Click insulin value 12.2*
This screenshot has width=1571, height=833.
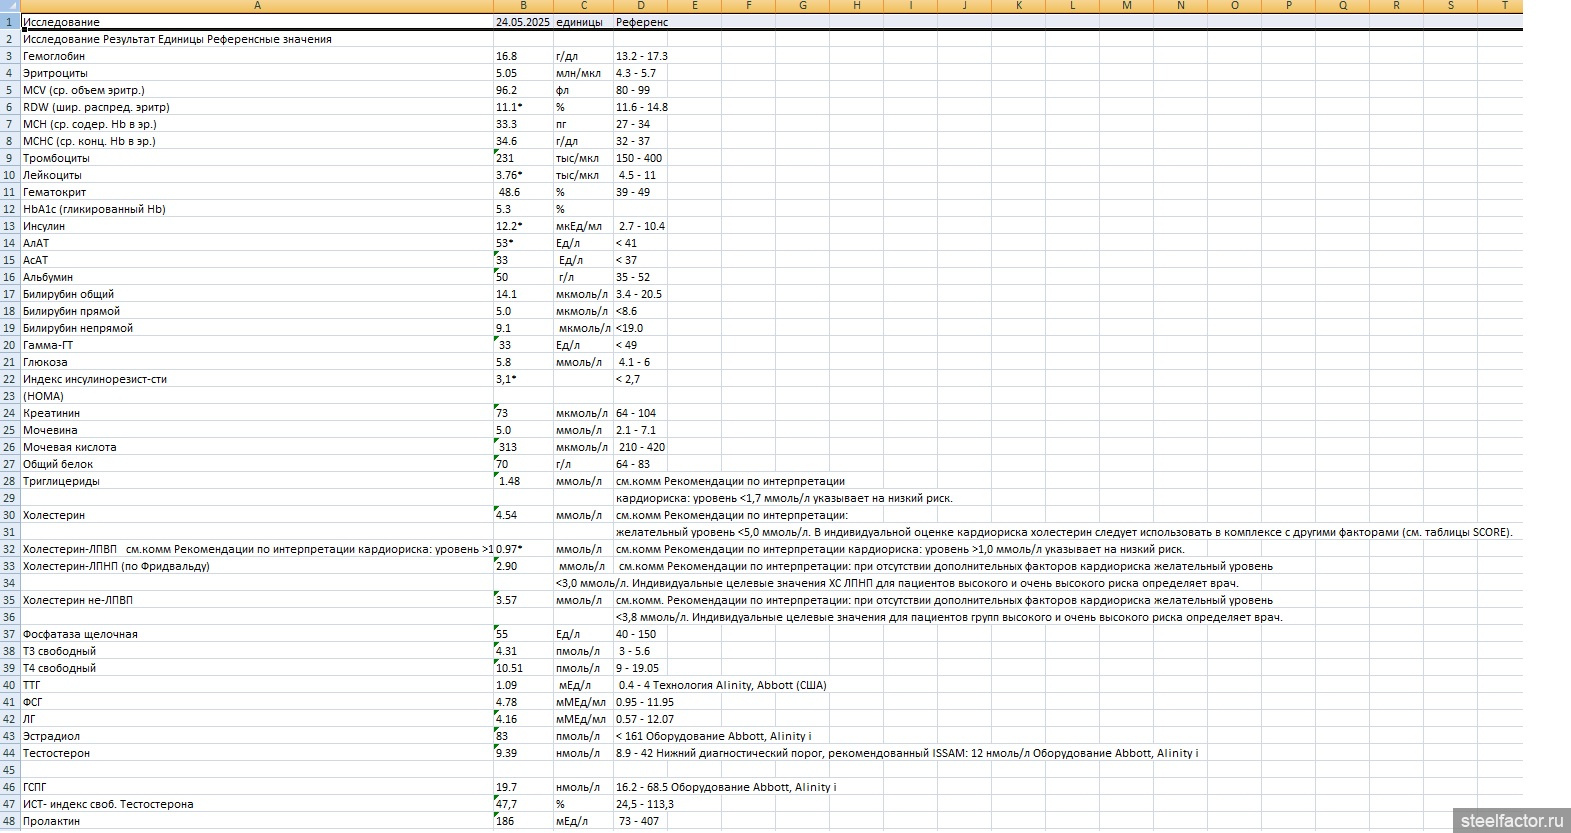(x=523, y=226)
